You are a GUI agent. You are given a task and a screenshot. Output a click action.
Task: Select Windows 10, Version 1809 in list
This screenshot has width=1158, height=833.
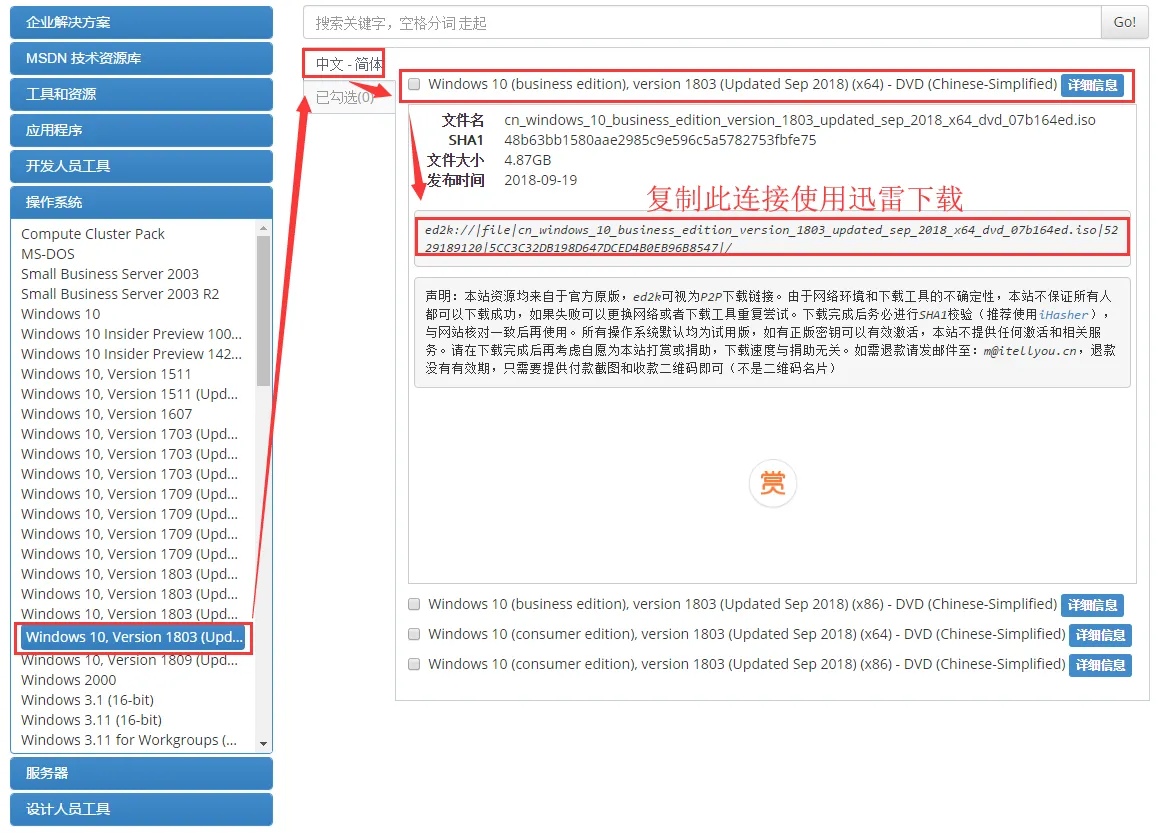pos(129,660)
